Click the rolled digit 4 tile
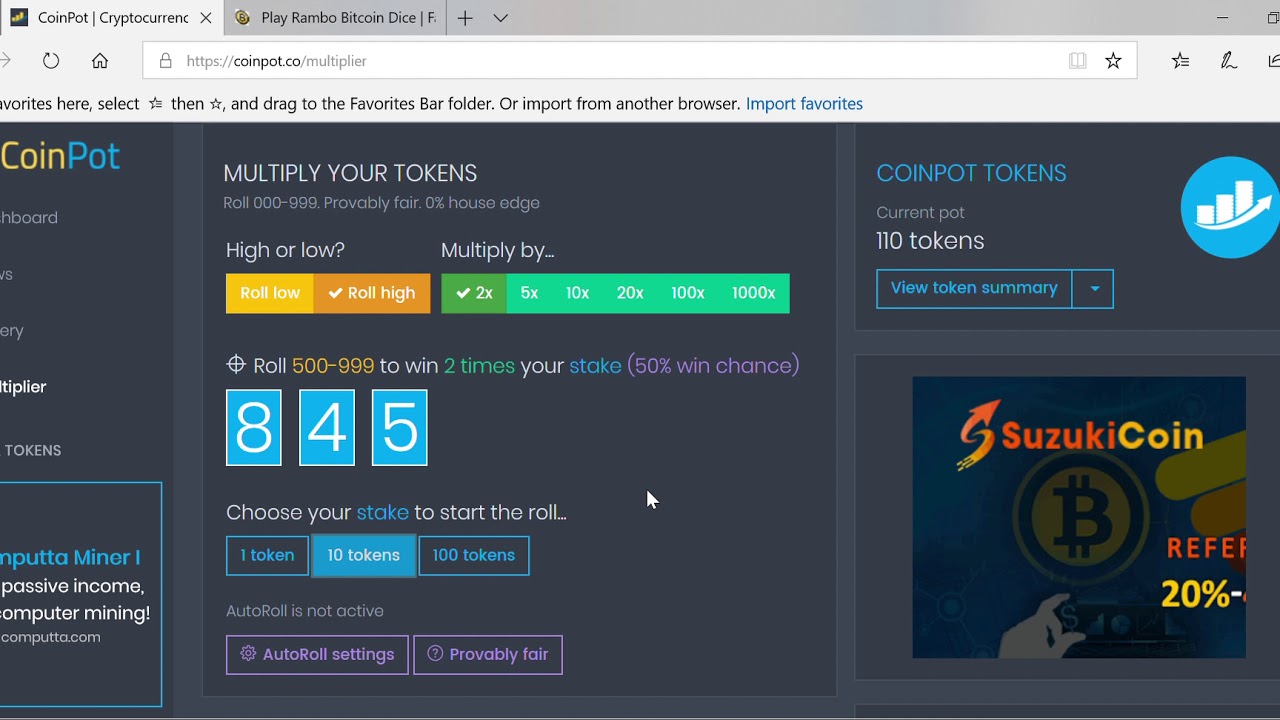Viewport: 1280px width, 720px height. (x=327, y=428)
